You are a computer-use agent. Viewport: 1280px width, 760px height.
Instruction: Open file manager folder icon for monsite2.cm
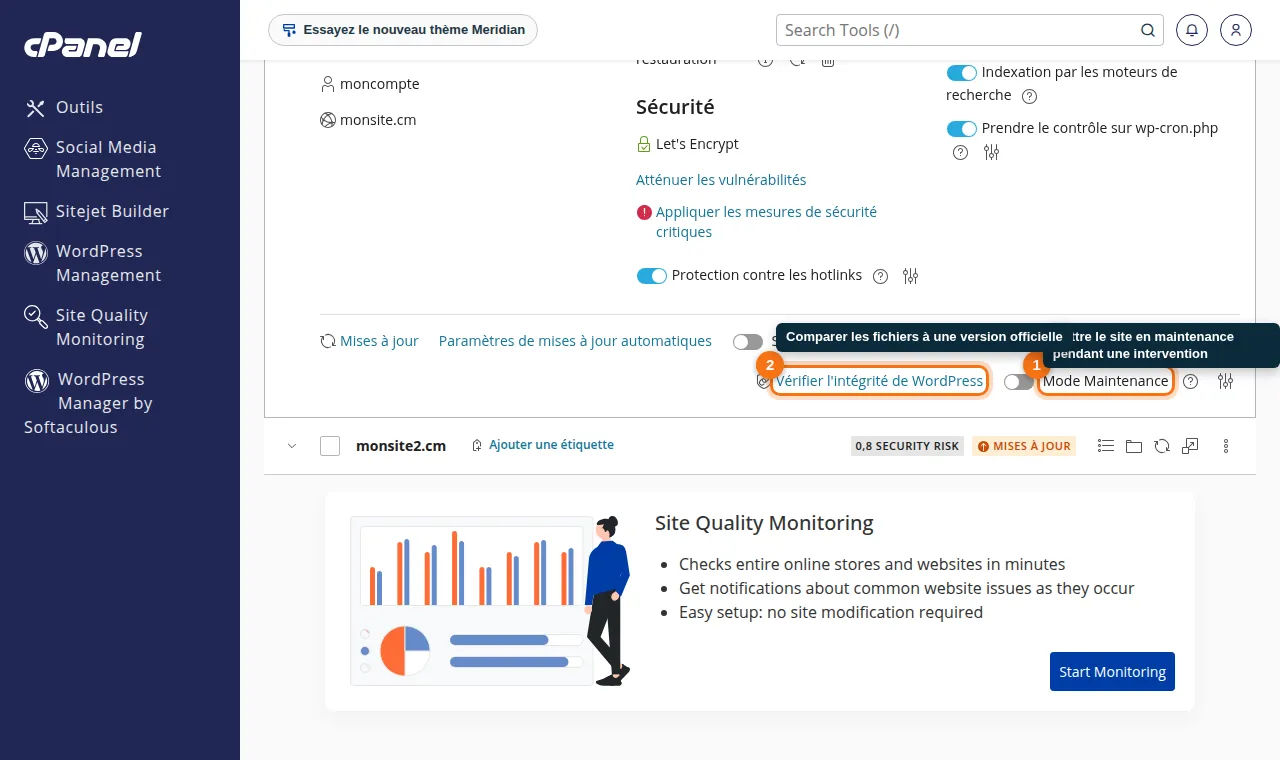tap(1134, 446)
